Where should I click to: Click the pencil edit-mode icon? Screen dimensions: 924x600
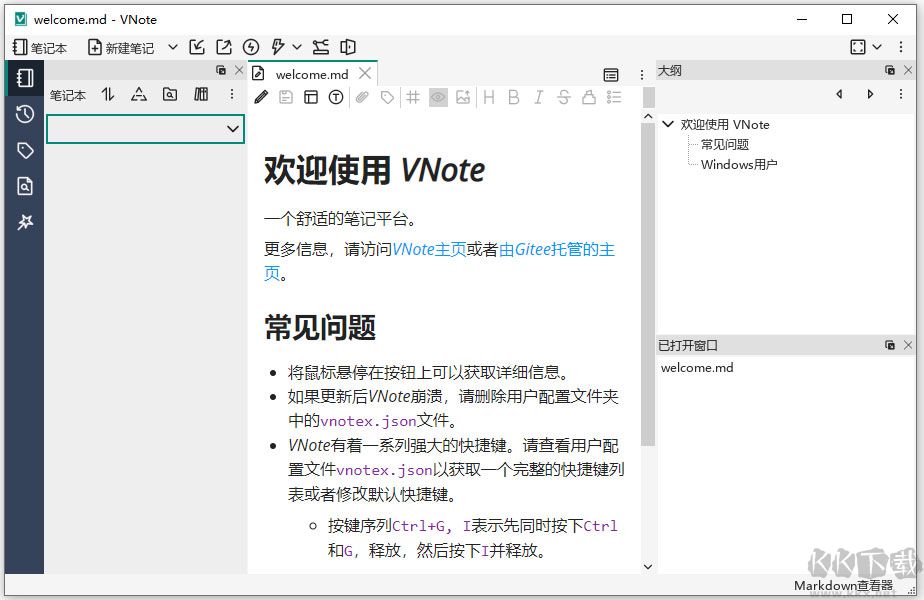click(261, 97)
